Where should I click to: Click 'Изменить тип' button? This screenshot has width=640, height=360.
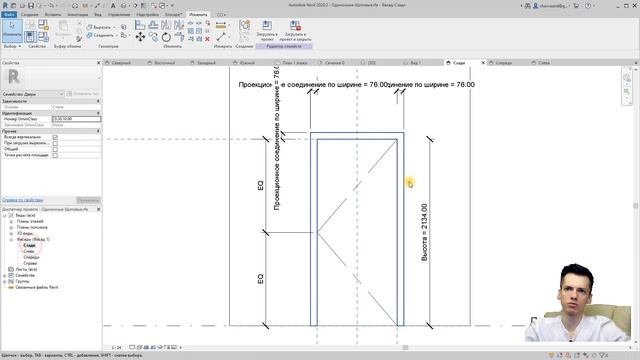click(x=83, y=94)
